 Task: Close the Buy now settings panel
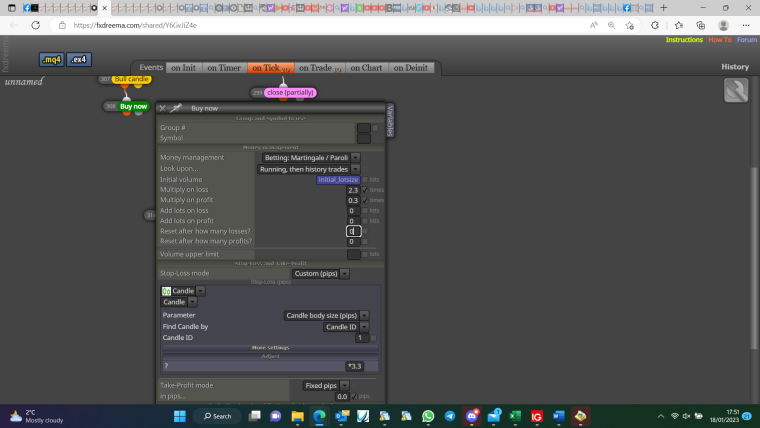[162, 108]
